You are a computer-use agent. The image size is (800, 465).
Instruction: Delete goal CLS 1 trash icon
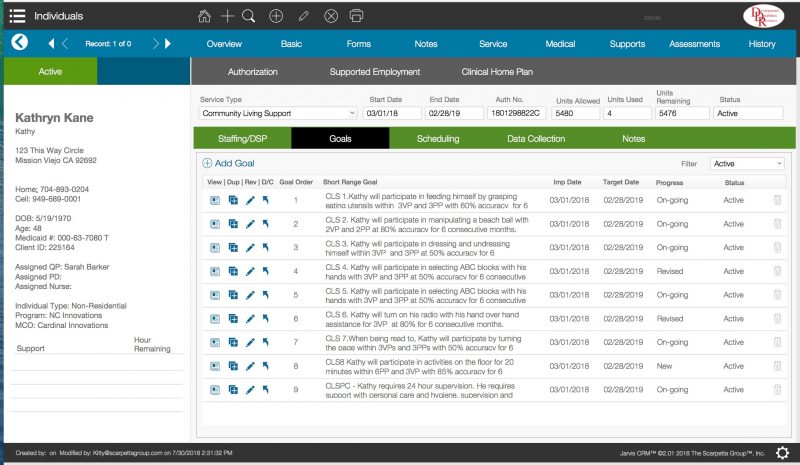tap(778, 200)
